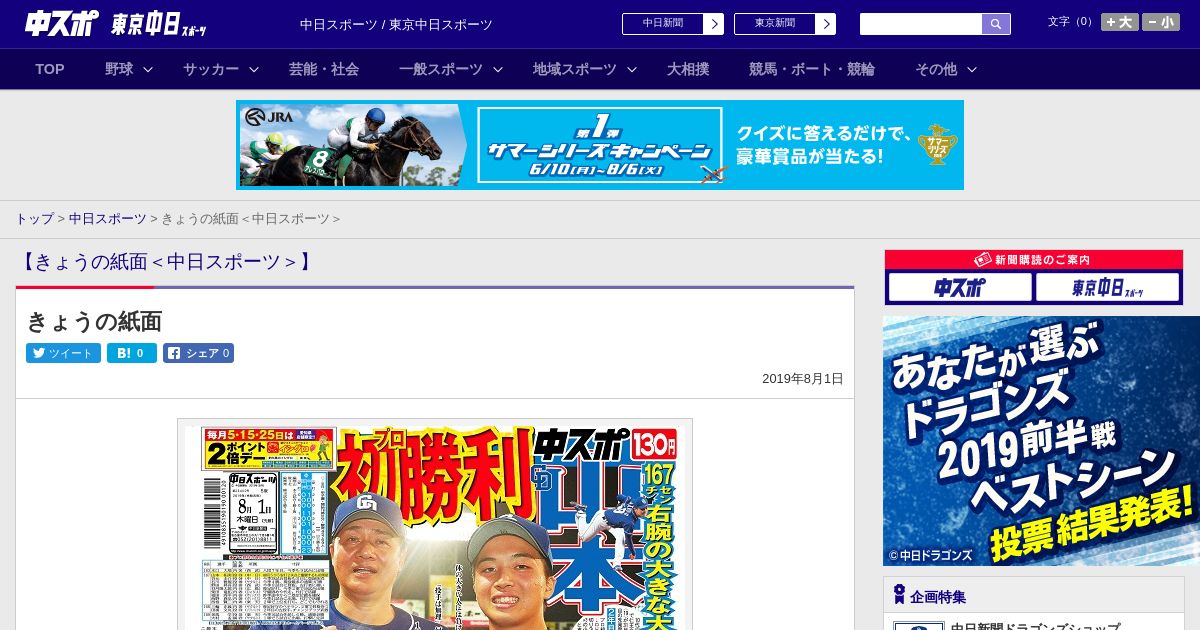Open ドラゴンズ 2019前半戦 ベストシーン banner
This screenshot has height=630, width=1200.
pyautogui.click(x=1041, y=441)
